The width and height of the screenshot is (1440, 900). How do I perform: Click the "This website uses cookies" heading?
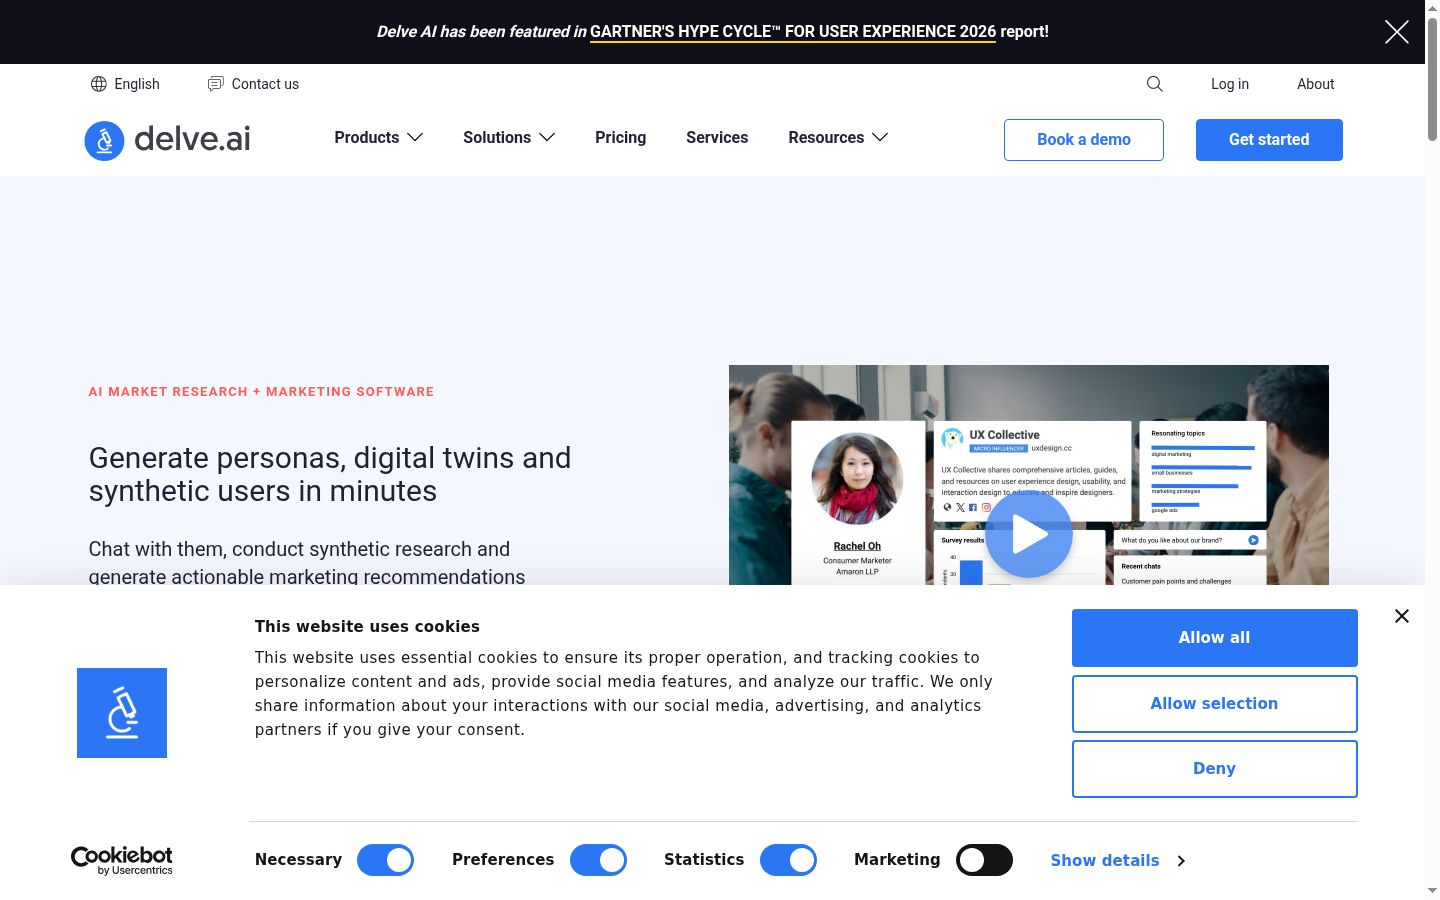click(367, 626)
